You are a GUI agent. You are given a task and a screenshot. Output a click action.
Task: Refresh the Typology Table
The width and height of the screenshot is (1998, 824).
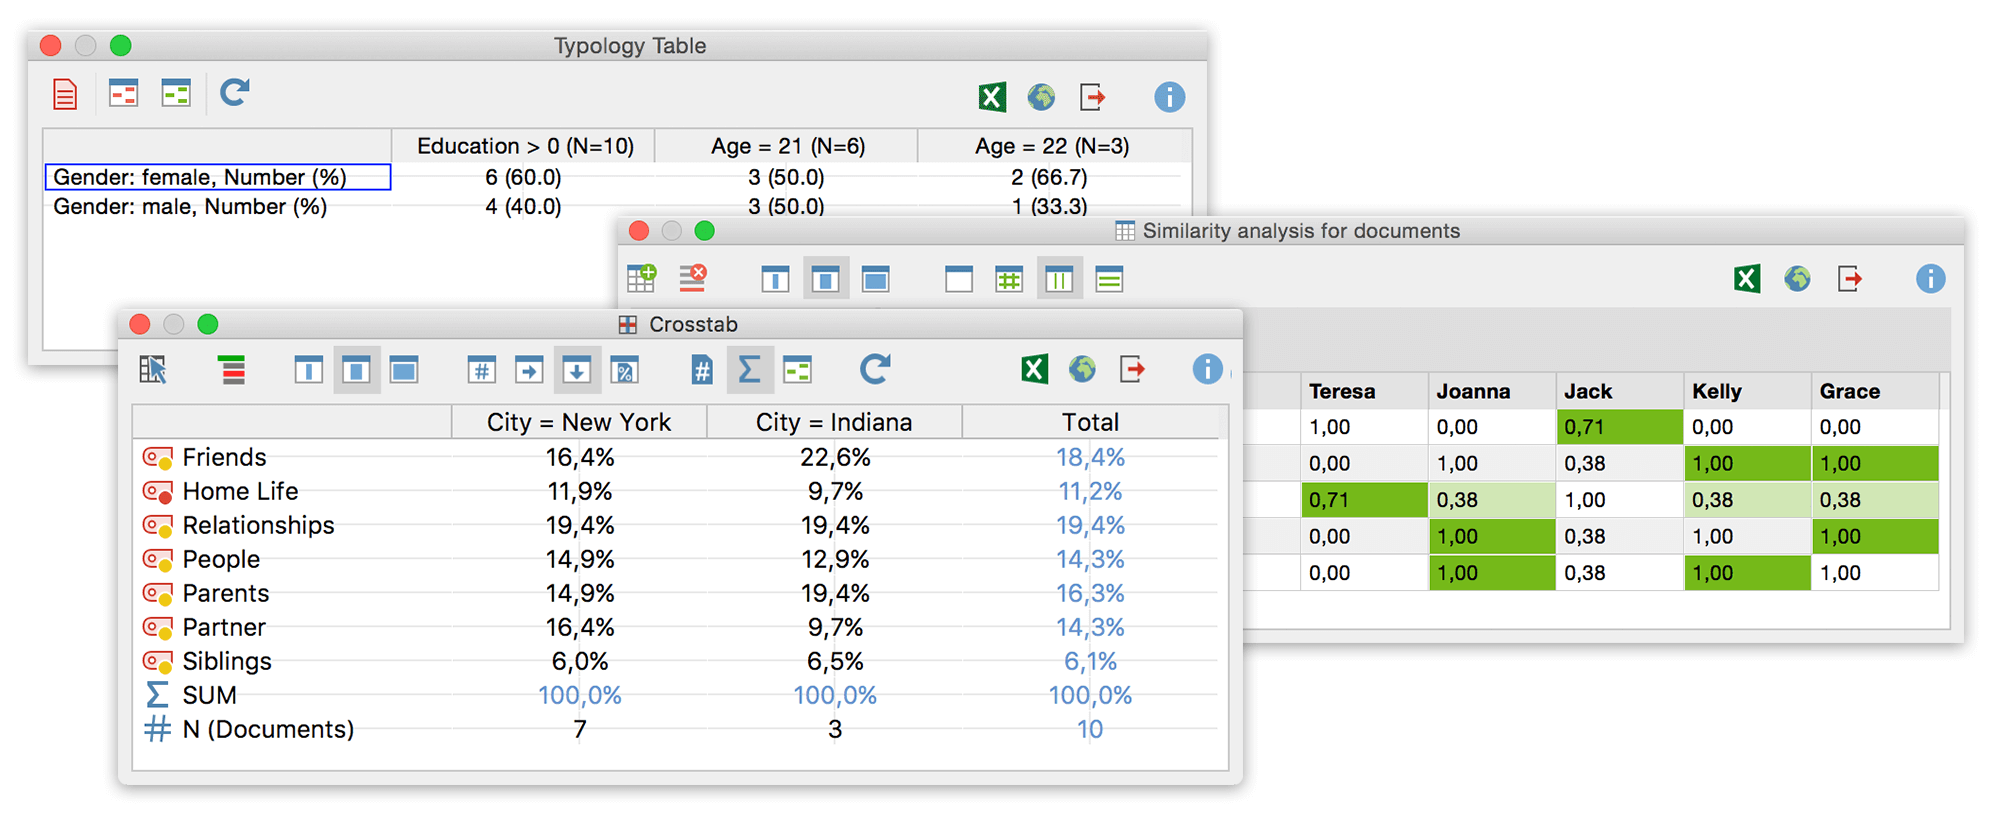coord(234,93)
